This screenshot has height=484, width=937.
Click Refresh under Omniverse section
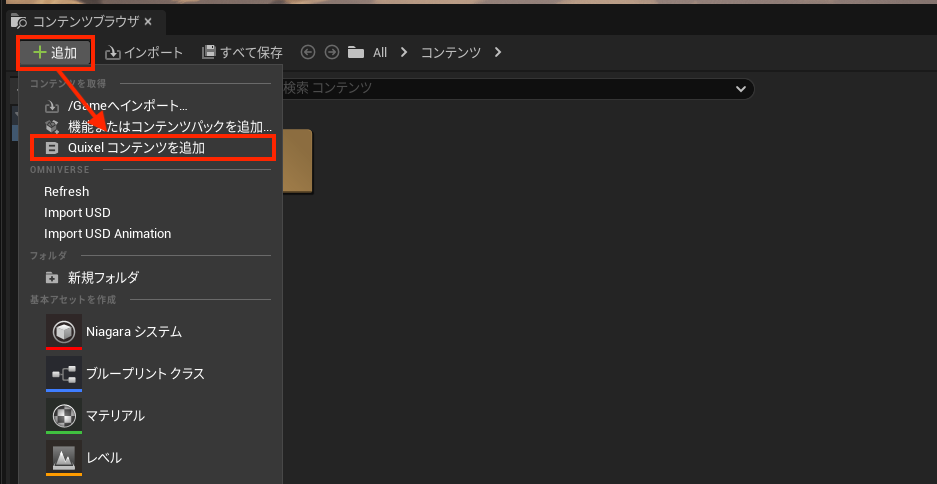pyautogui.click(x=66, y=191)
